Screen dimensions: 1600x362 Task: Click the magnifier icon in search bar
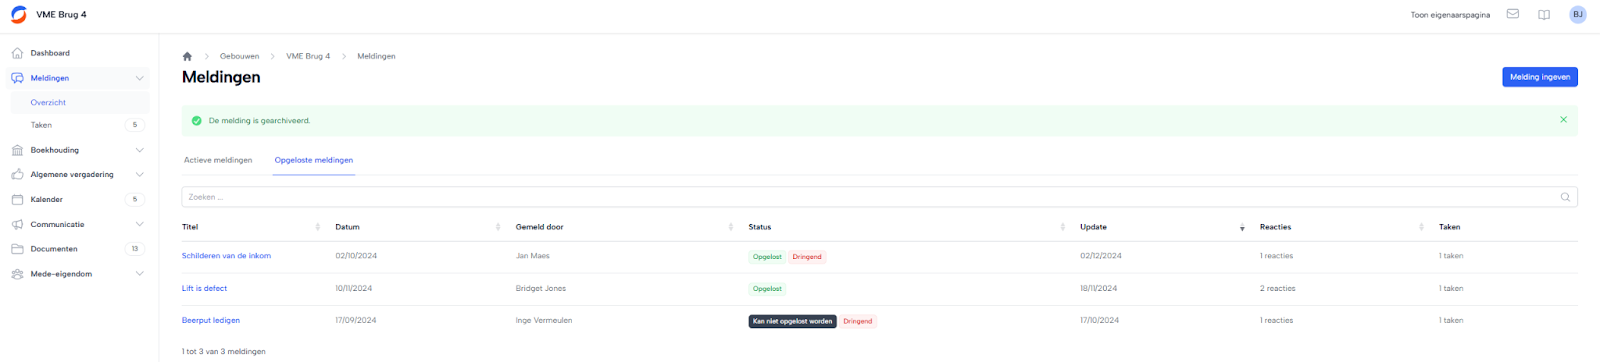(1566, 197)
